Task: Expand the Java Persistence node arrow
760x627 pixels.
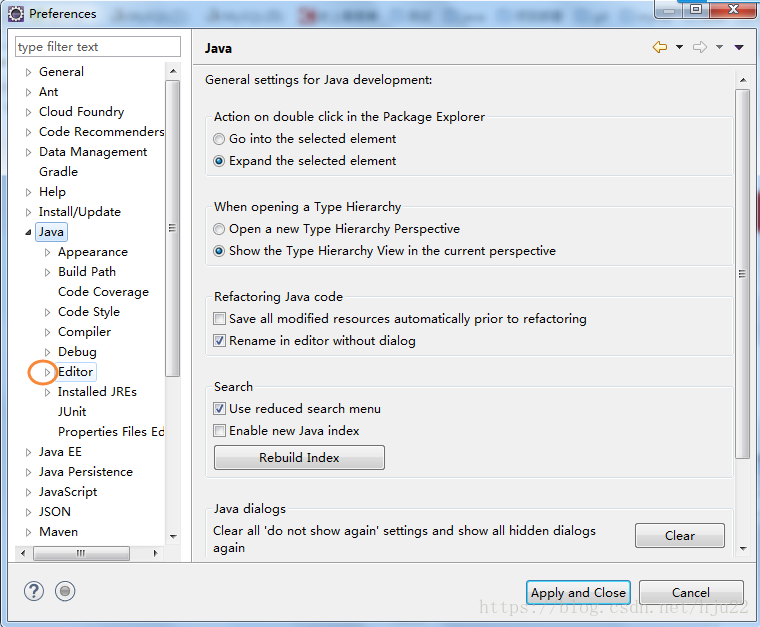Action: 28,472
